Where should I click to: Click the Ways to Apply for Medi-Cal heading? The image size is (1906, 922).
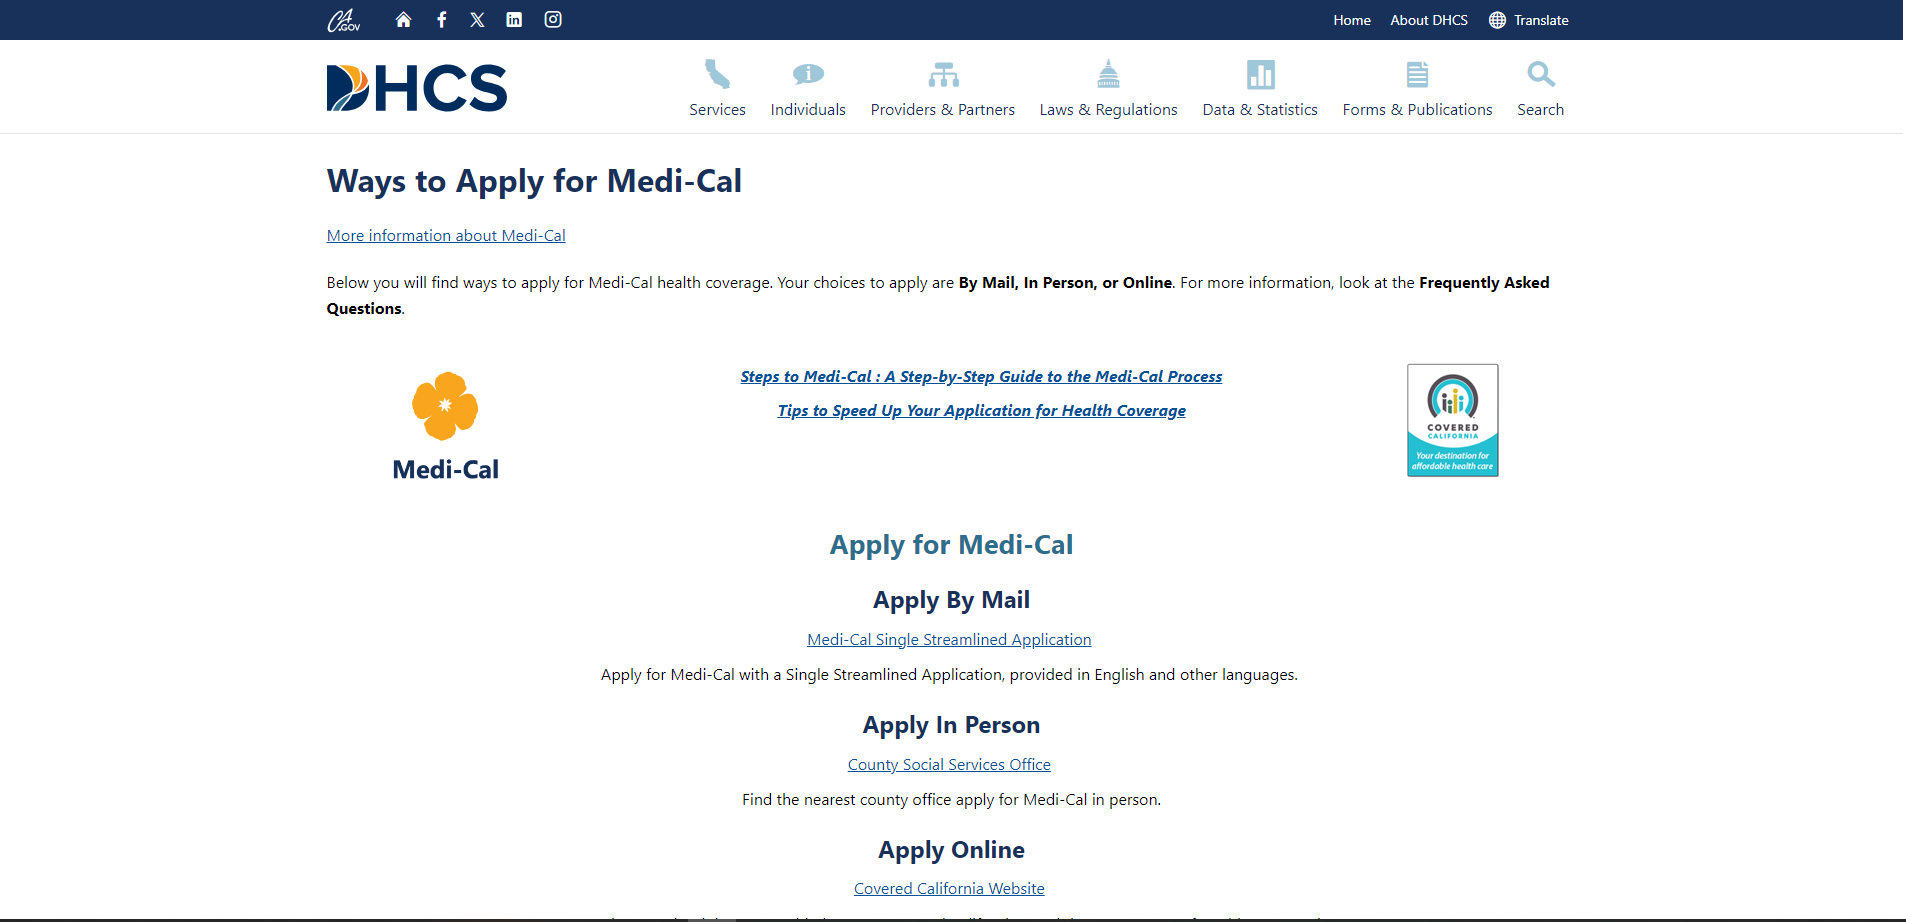point(534,181)
